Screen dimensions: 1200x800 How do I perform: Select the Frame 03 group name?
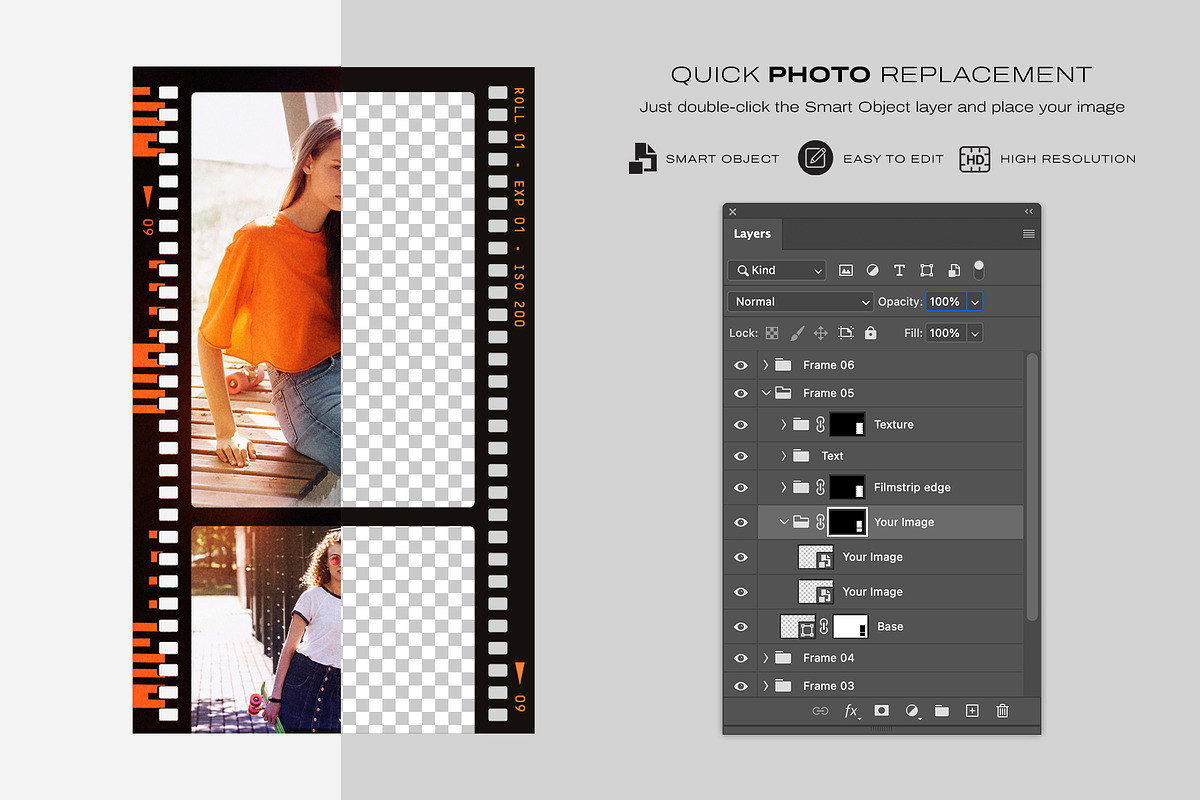coord(829,686)
